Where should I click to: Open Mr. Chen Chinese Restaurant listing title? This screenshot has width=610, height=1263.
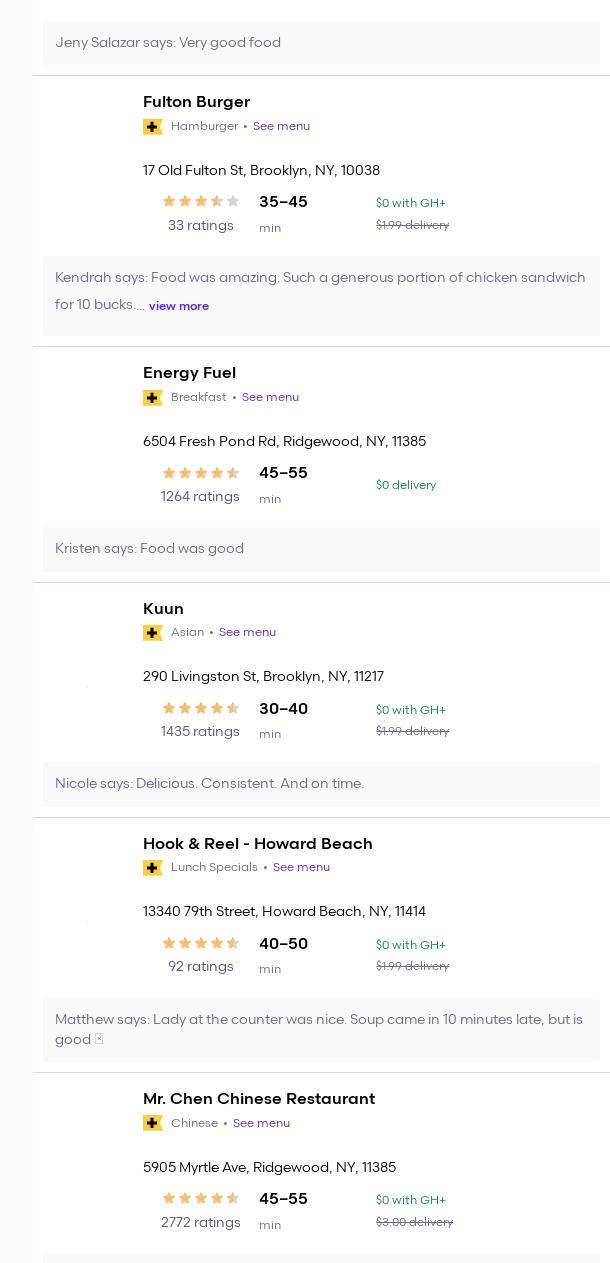[x=258, y=1099]
